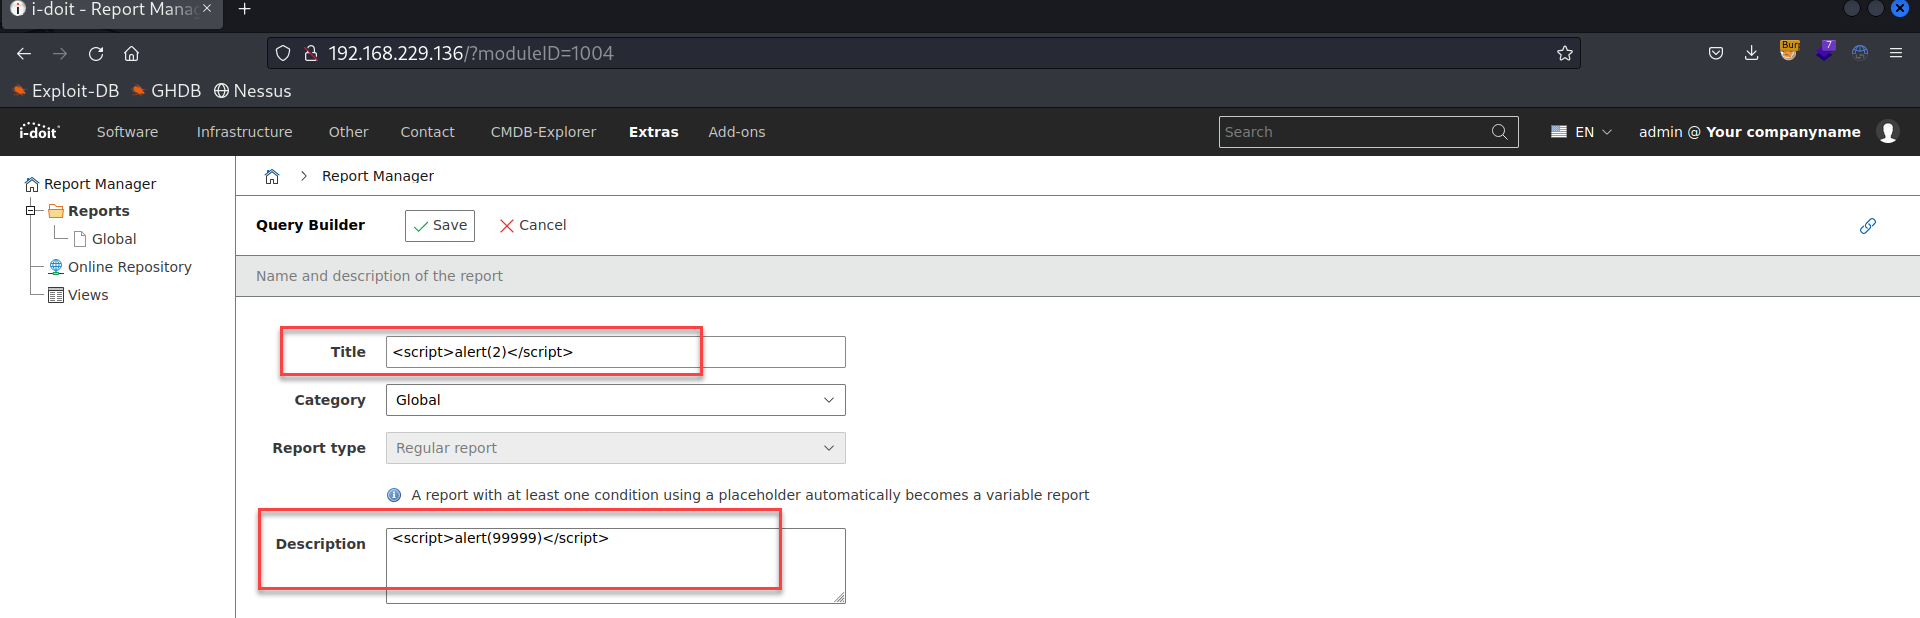Go back with browser back arrow
The height and width of the screenshot is (618, 1920).
24,53
